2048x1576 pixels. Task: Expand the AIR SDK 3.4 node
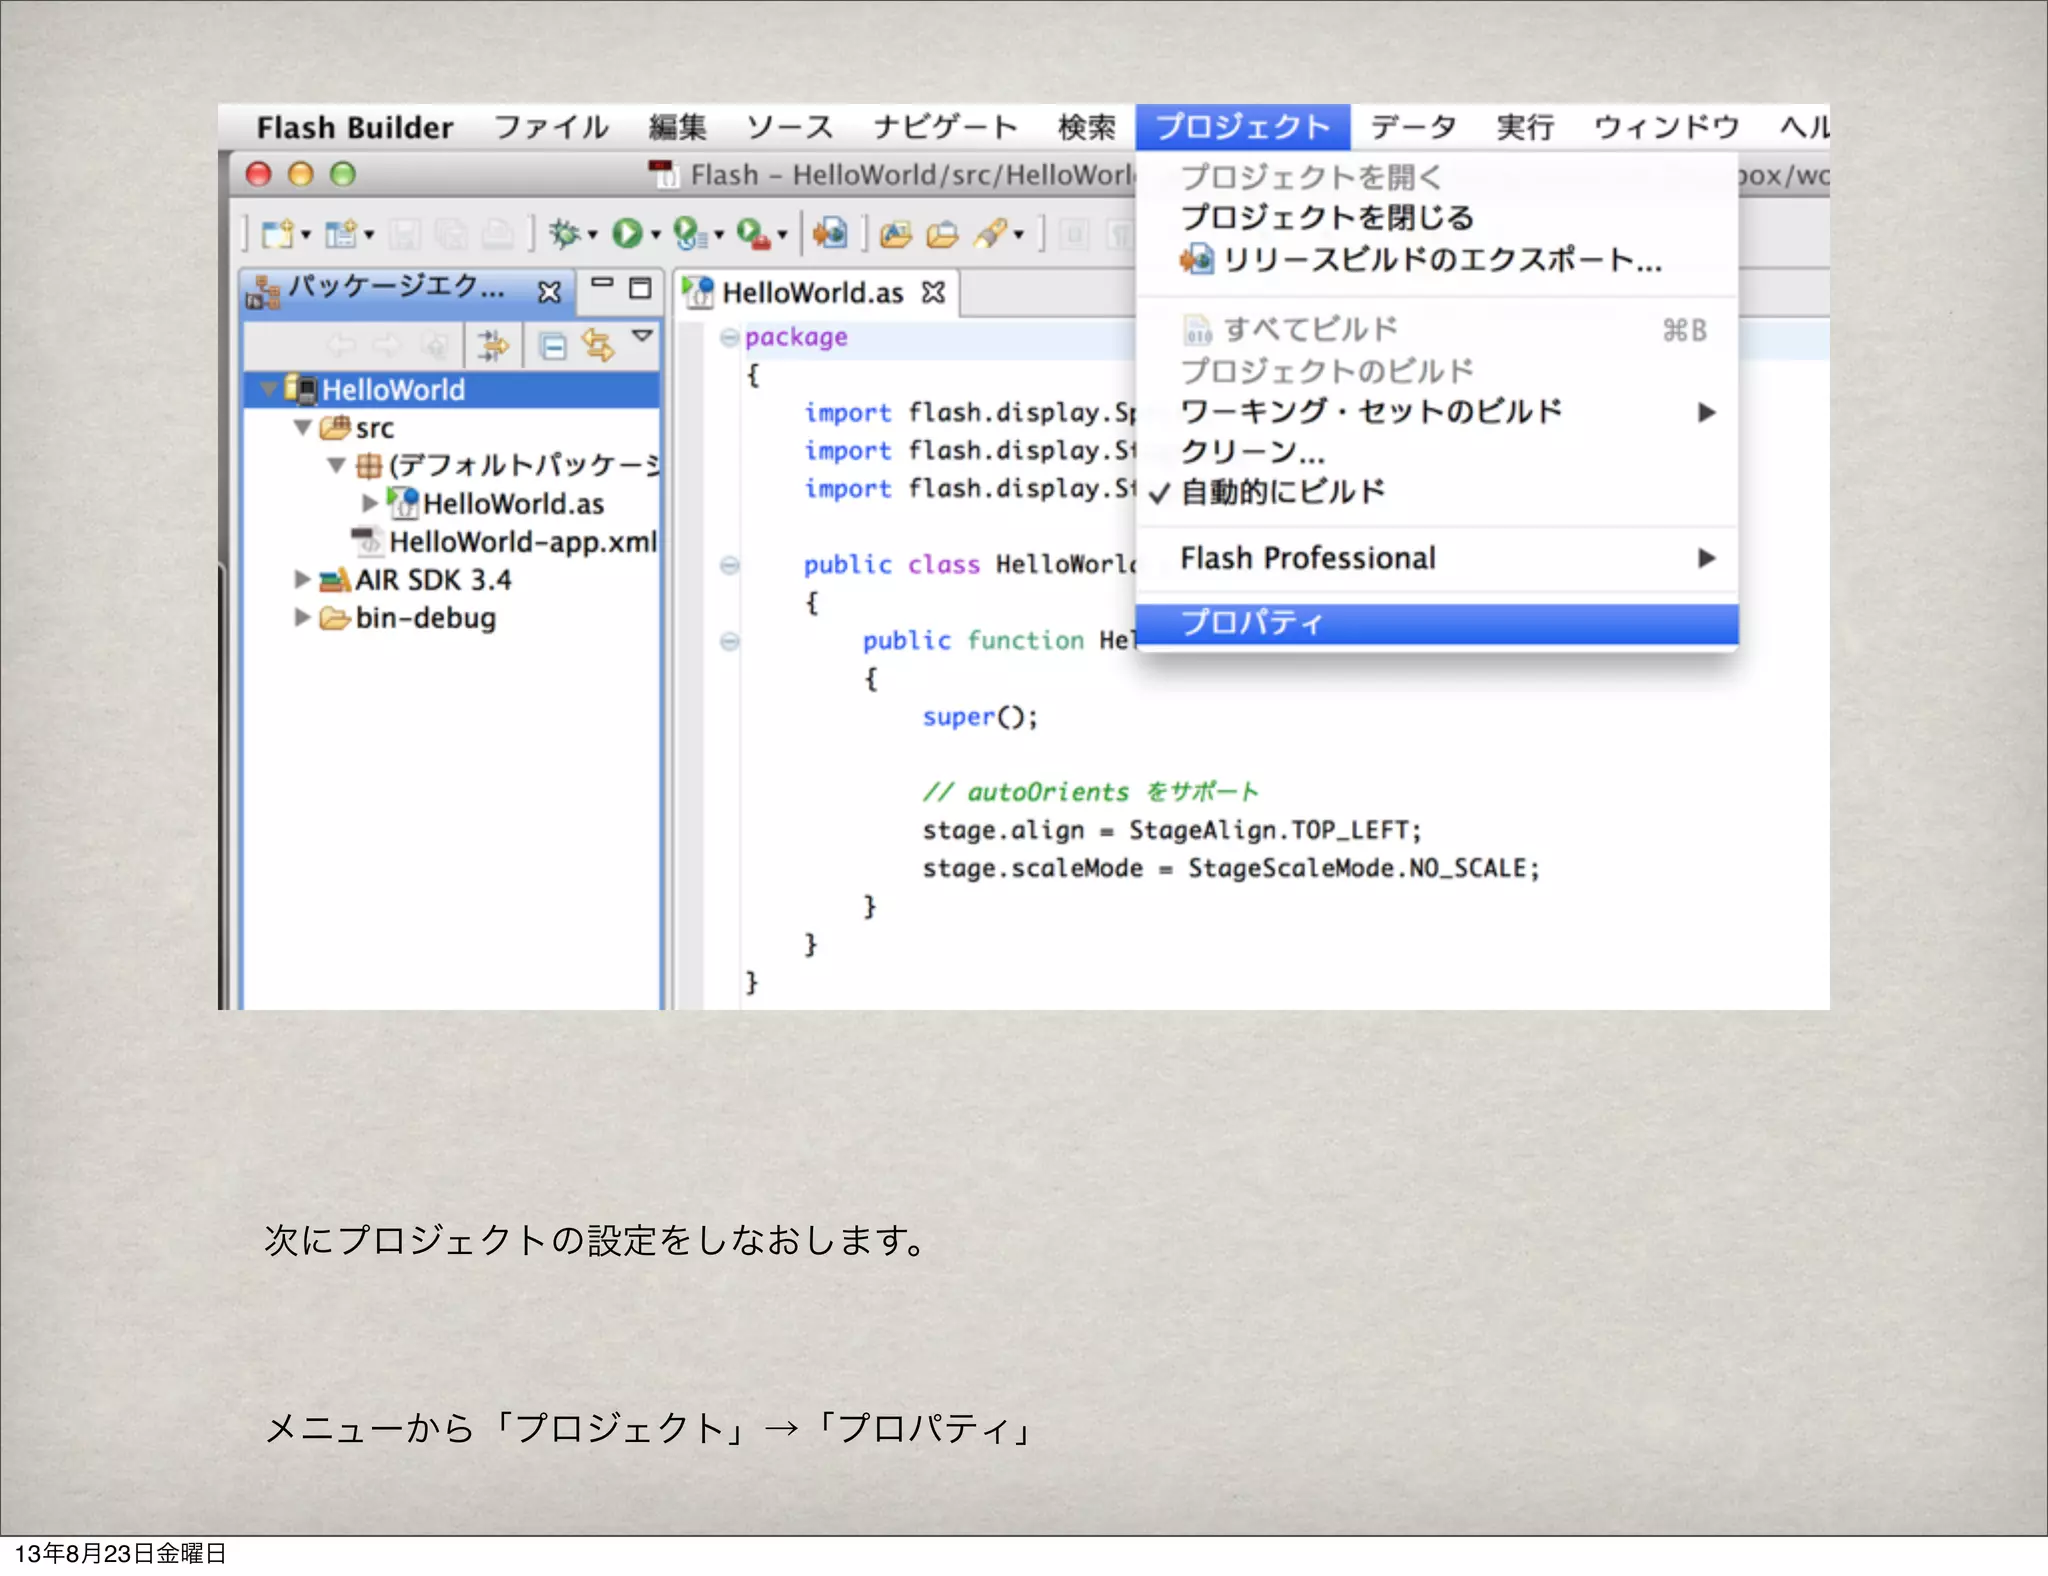pos(302,579)
